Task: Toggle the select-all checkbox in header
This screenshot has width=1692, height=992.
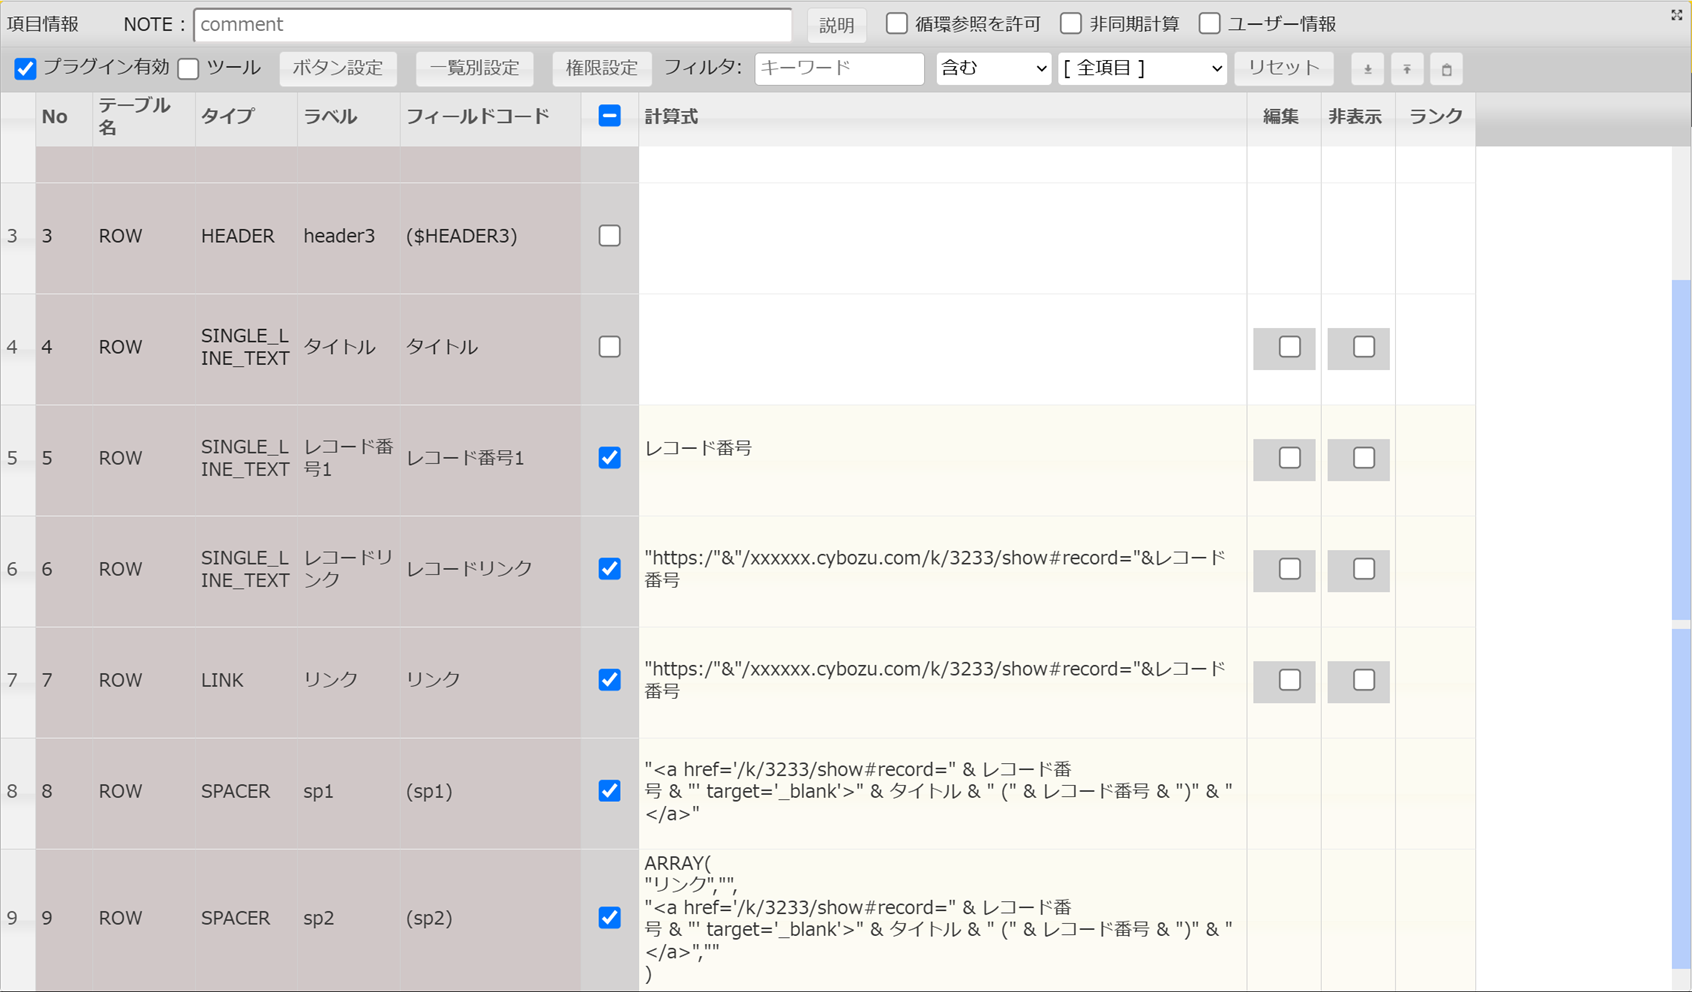Action: click(610, 116)
